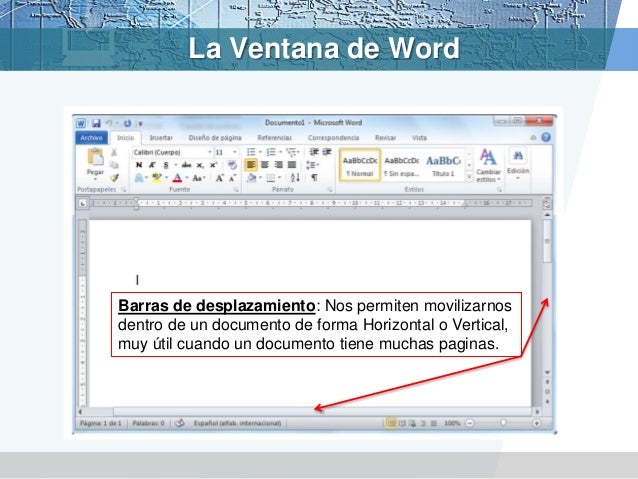Click the Shrink Font icon
Viewport: 638px width, 479px height.
tap(232, 178)
